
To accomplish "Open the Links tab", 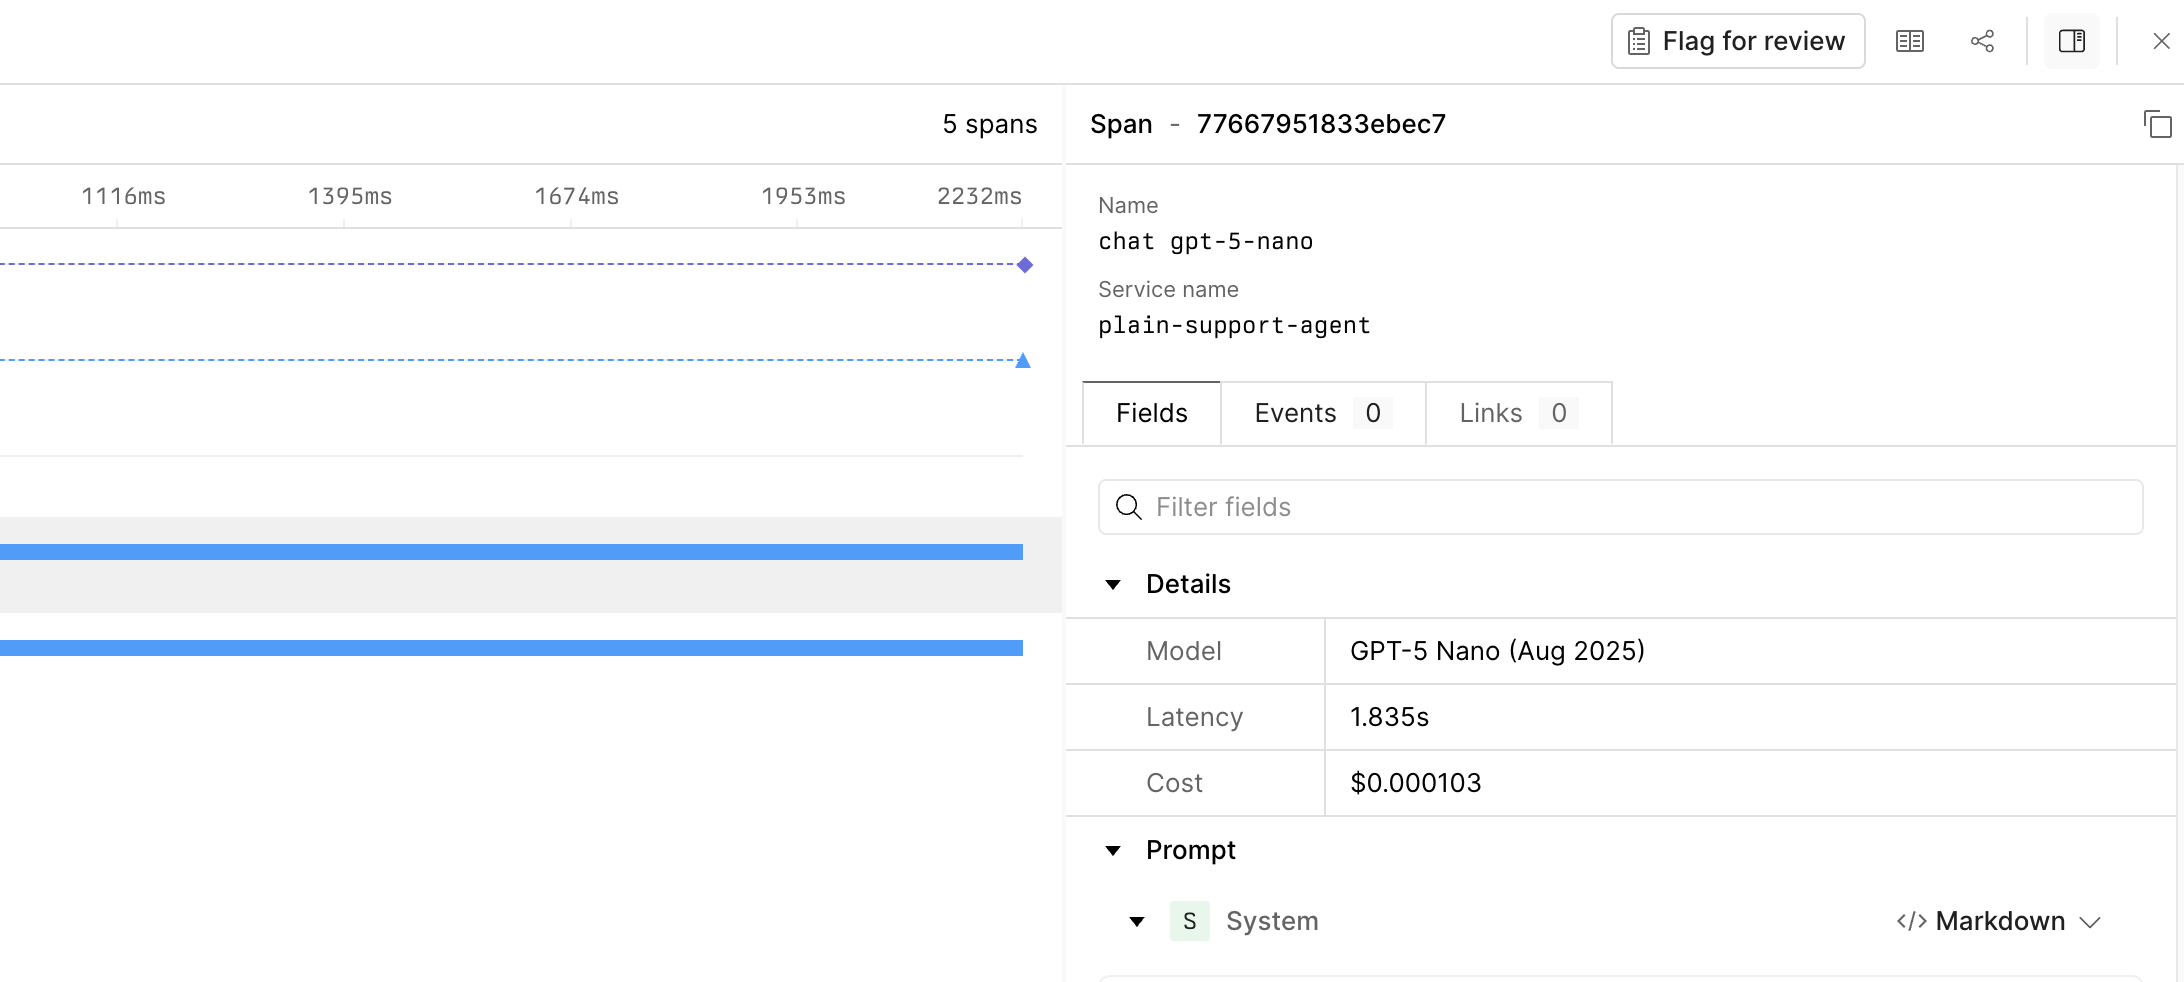I will coord(1518,413).
